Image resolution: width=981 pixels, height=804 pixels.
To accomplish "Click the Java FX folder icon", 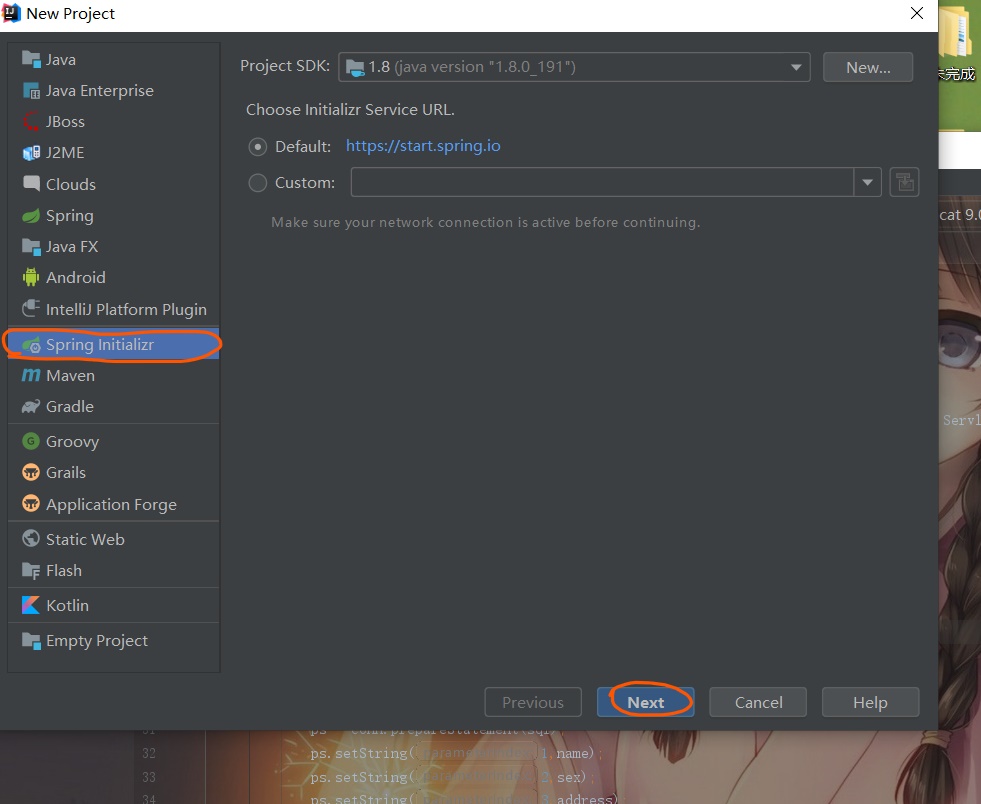I will point(31,247).
